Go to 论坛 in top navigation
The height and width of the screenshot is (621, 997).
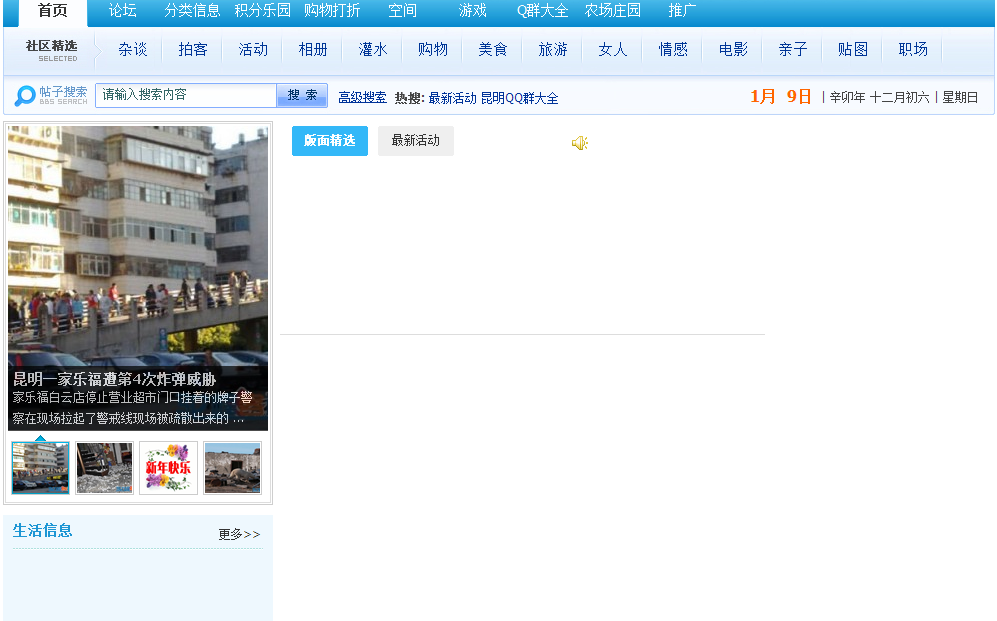point(122,11)
